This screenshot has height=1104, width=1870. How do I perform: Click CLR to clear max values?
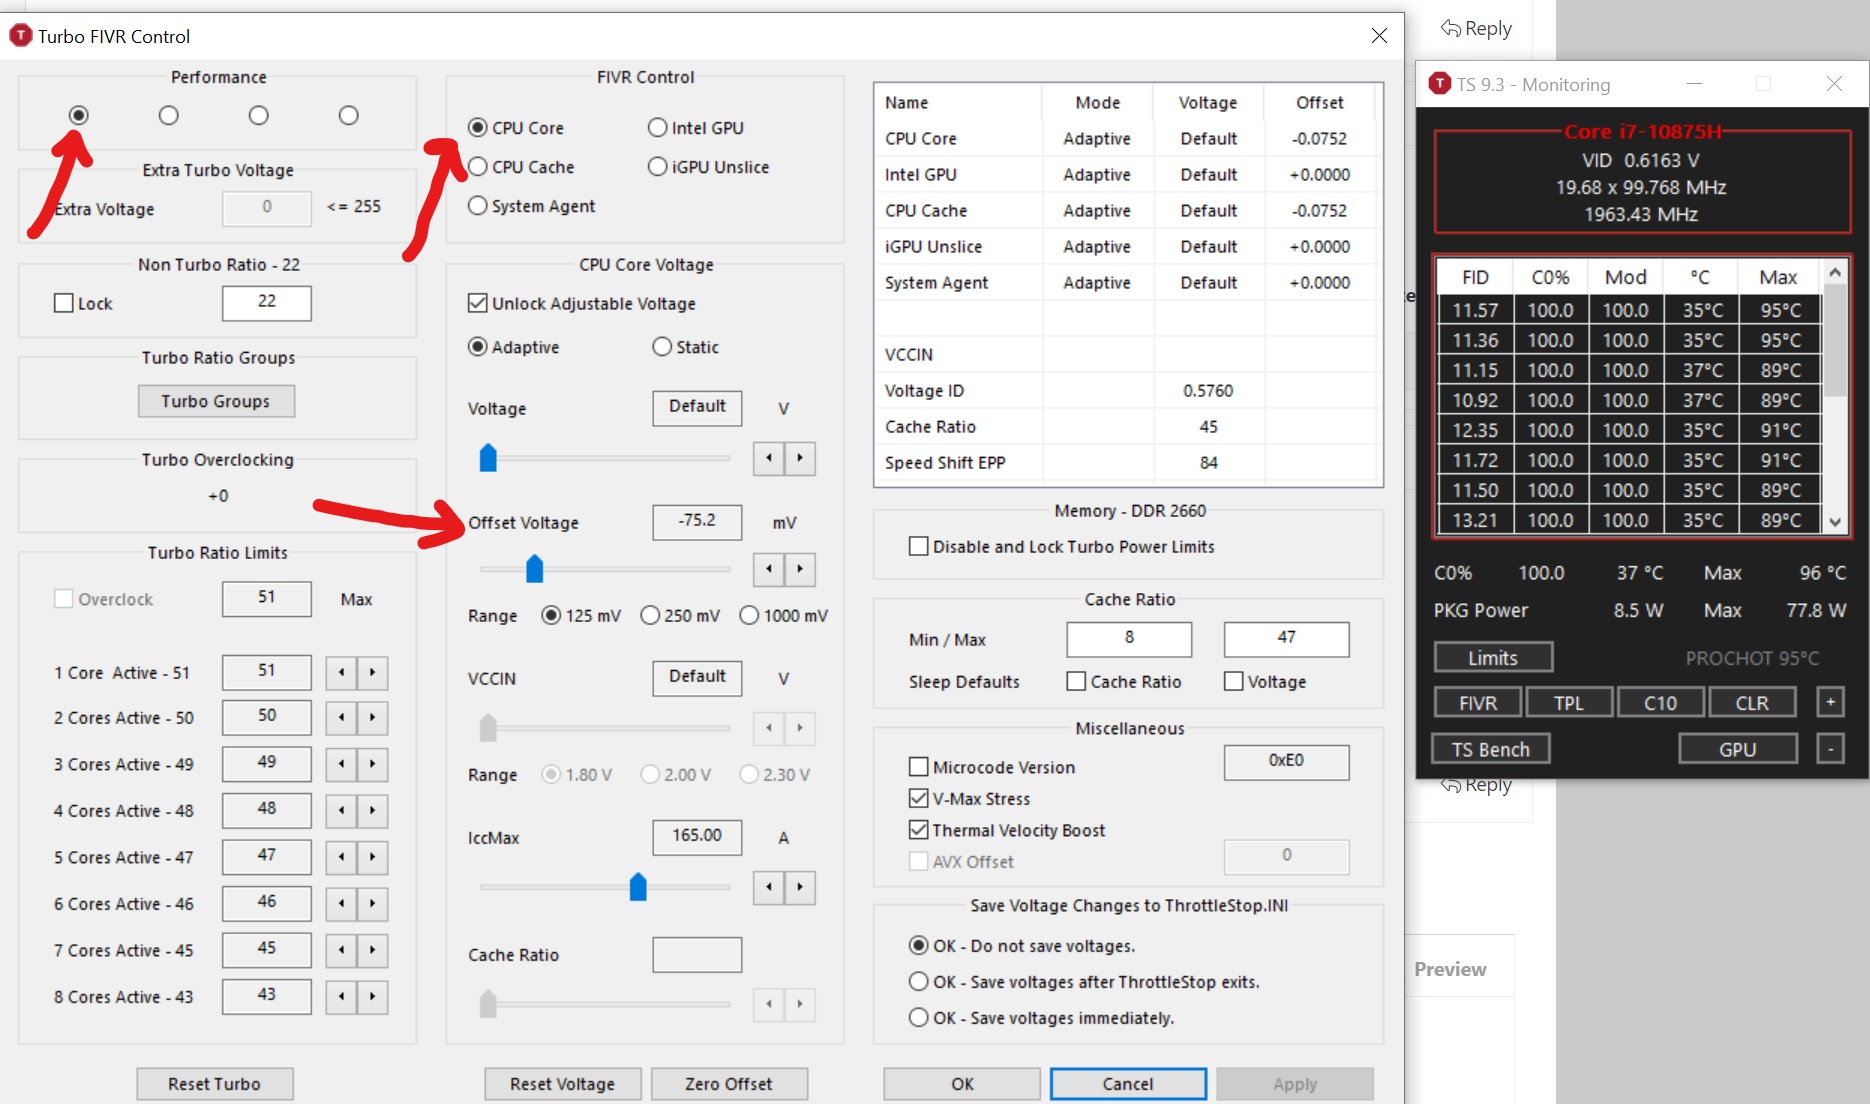click(1752, 702)
